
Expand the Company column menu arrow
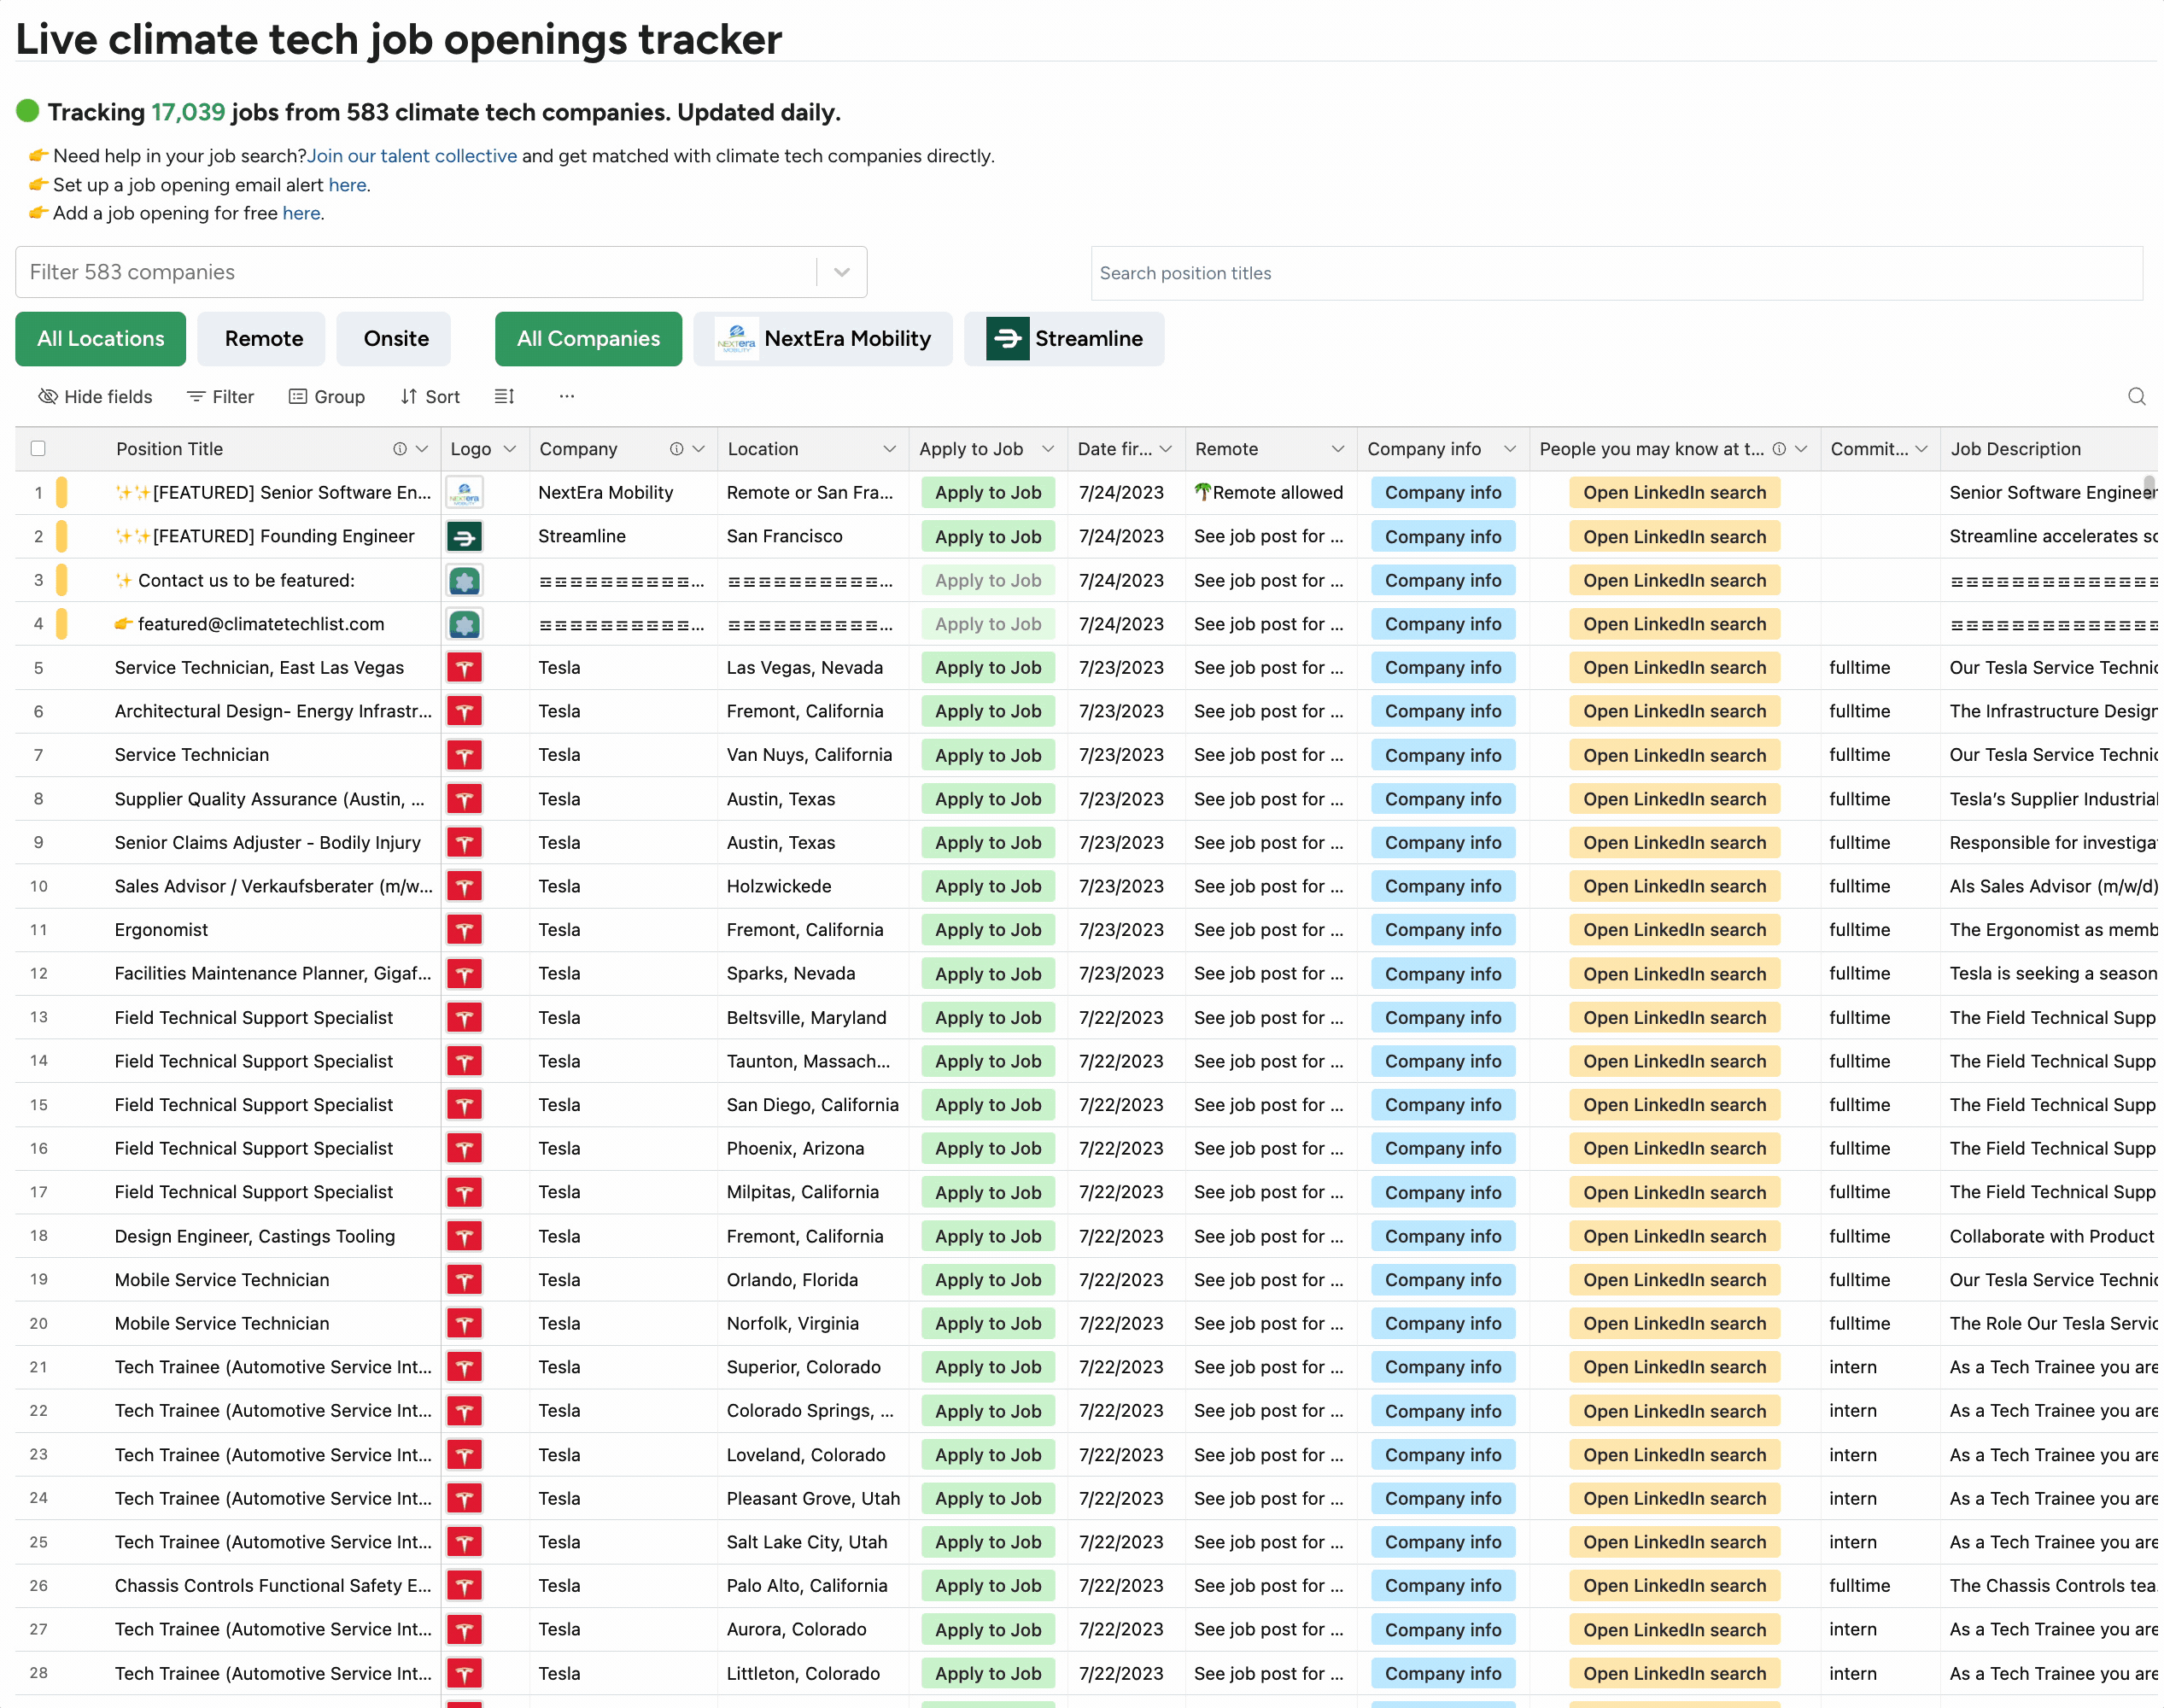[699, 449]
